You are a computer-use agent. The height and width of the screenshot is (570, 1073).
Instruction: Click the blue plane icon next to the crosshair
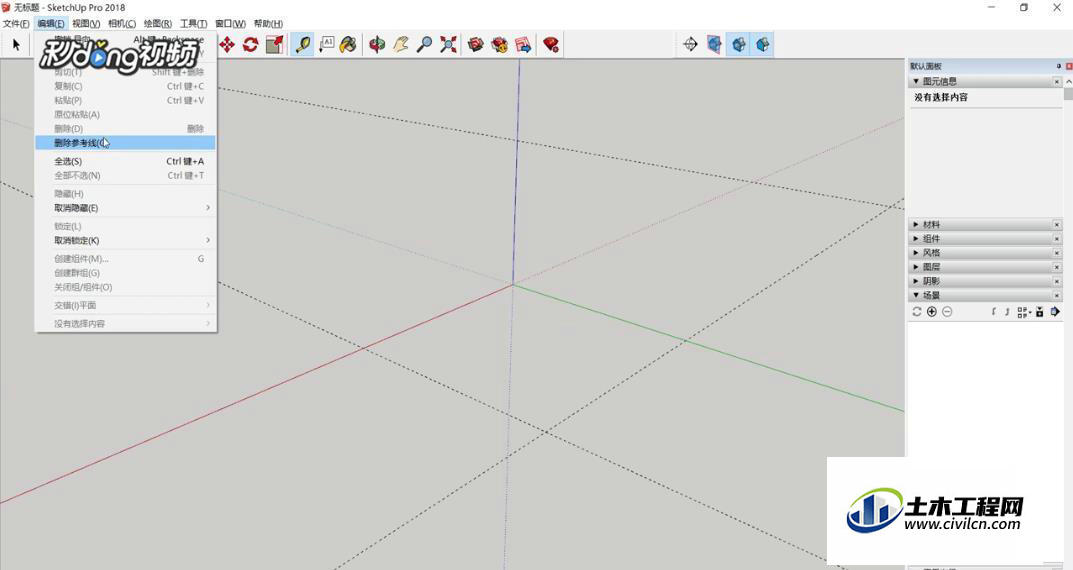point(714,45)
